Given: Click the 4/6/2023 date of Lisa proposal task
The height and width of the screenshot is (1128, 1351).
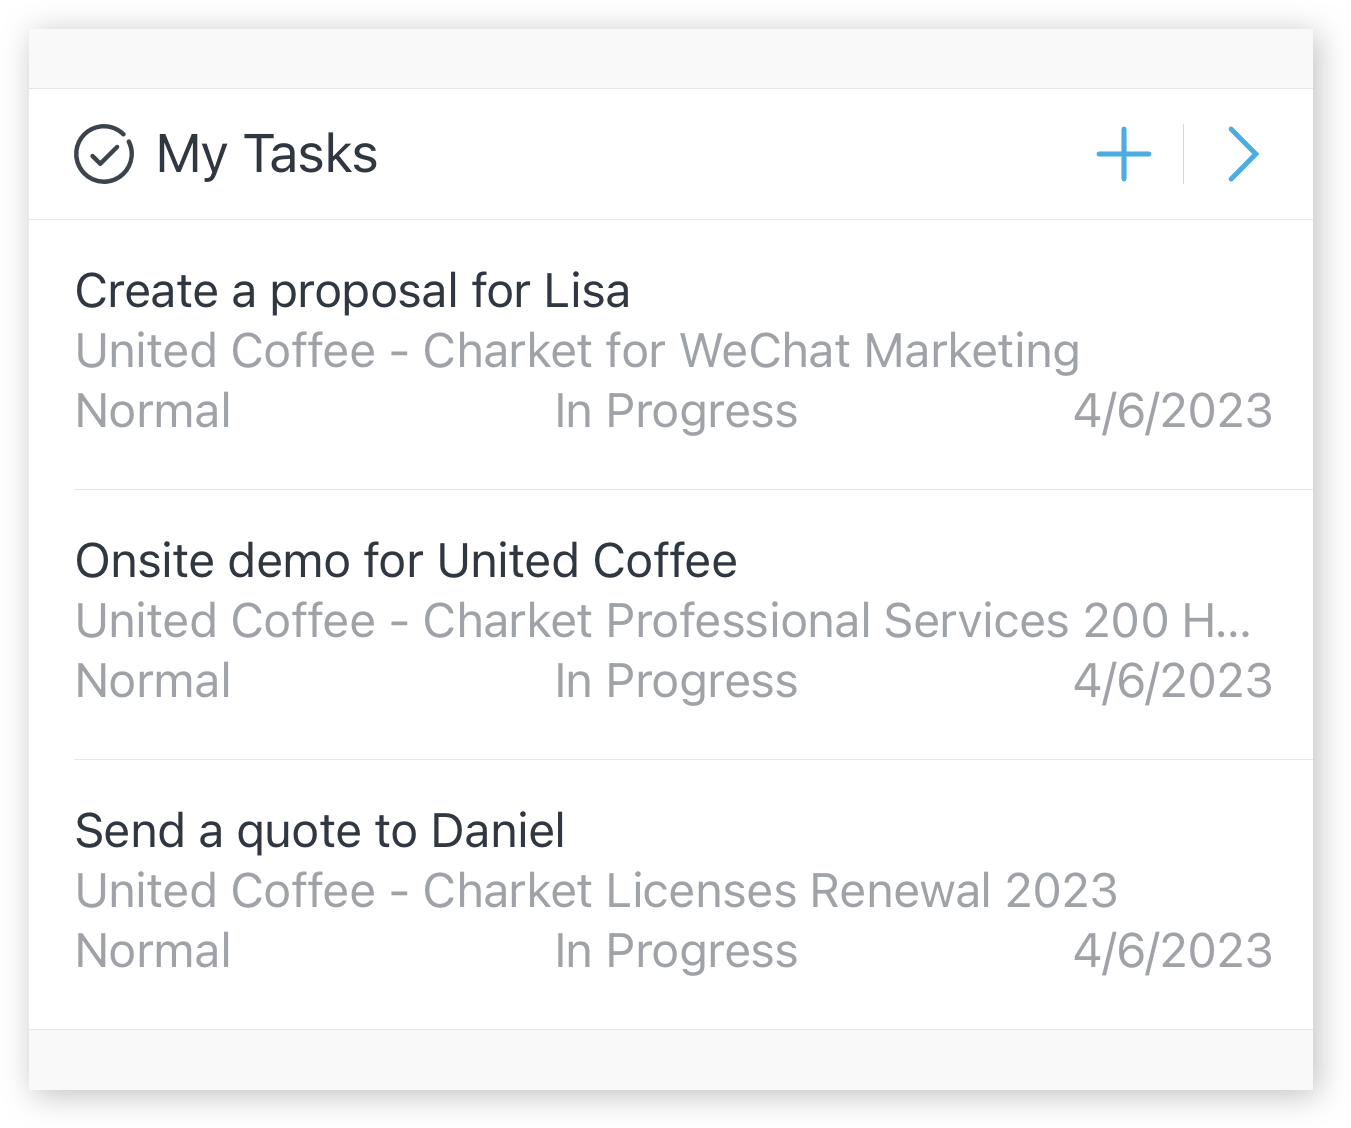Looking at the screenshot, I should point(1173,411).
